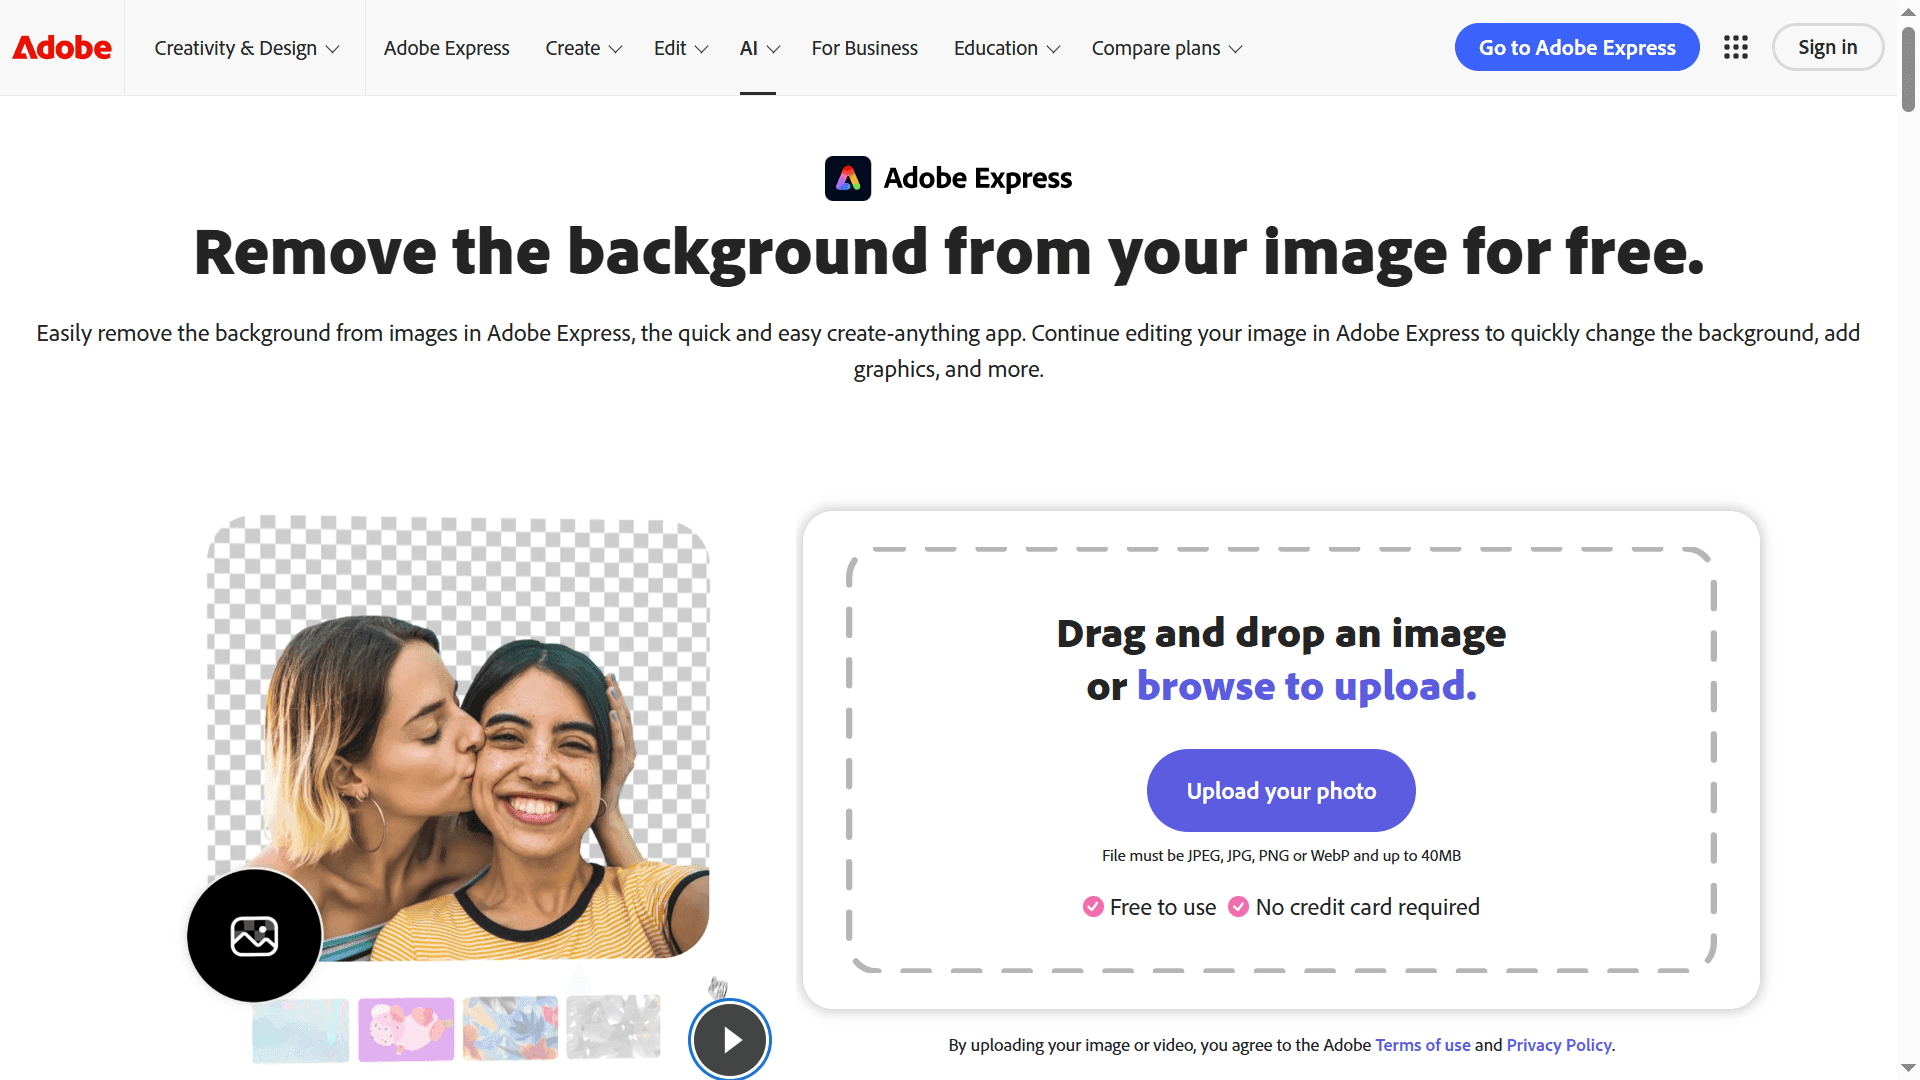Click the Upload your photo button
Screen dimensions: 1920x1080
(1280, 790)
